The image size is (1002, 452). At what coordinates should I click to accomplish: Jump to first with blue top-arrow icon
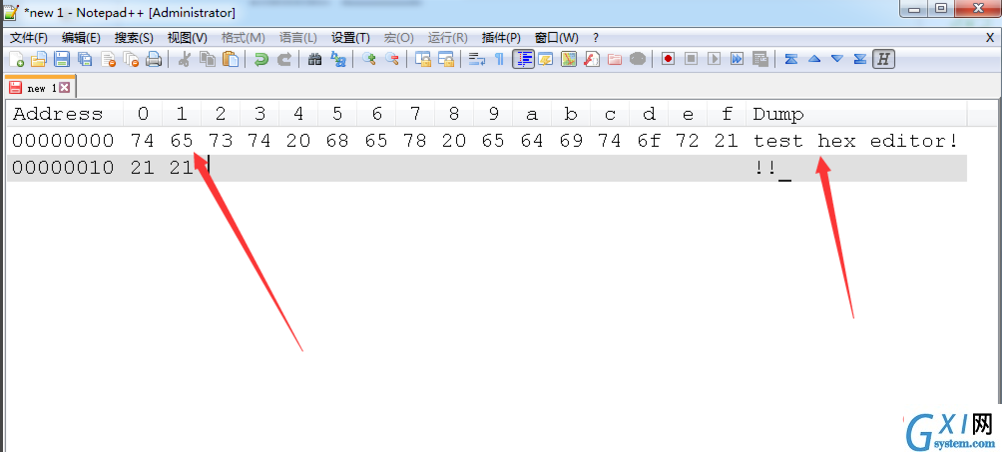(x=791, y=59)
